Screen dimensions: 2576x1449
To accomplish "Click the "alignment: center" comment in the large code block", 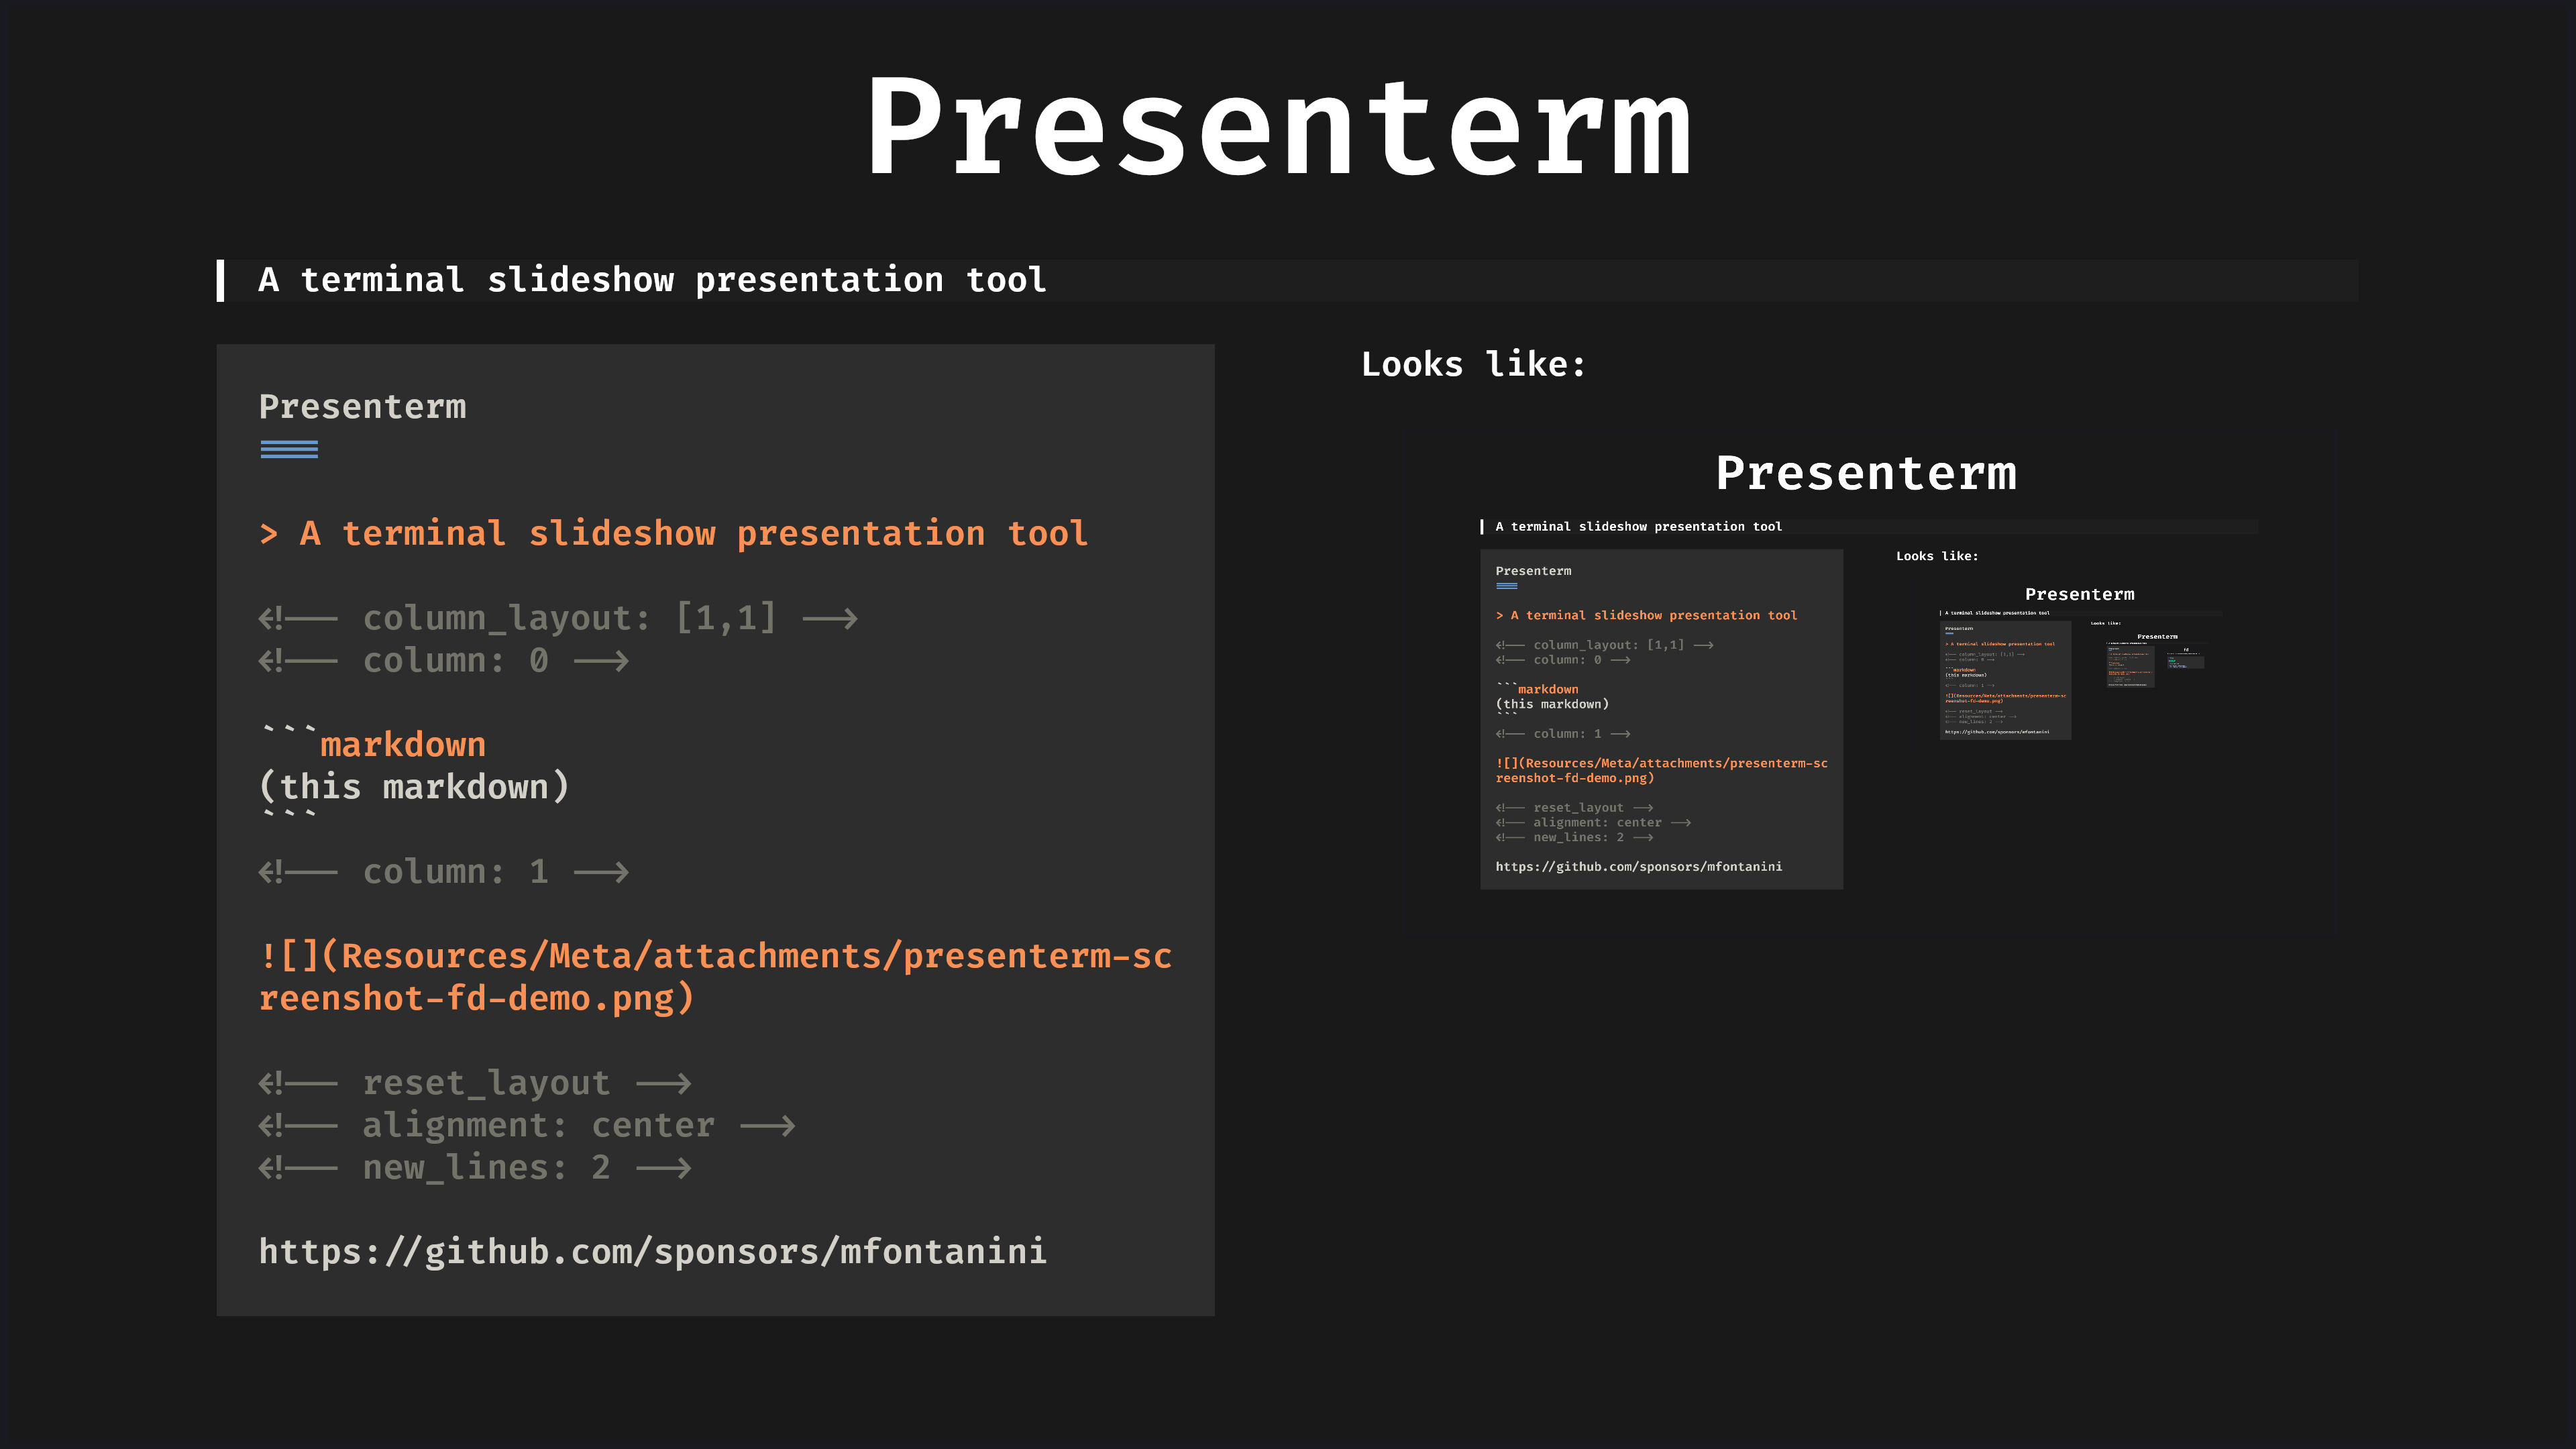I will click(x=527, y=1125).
